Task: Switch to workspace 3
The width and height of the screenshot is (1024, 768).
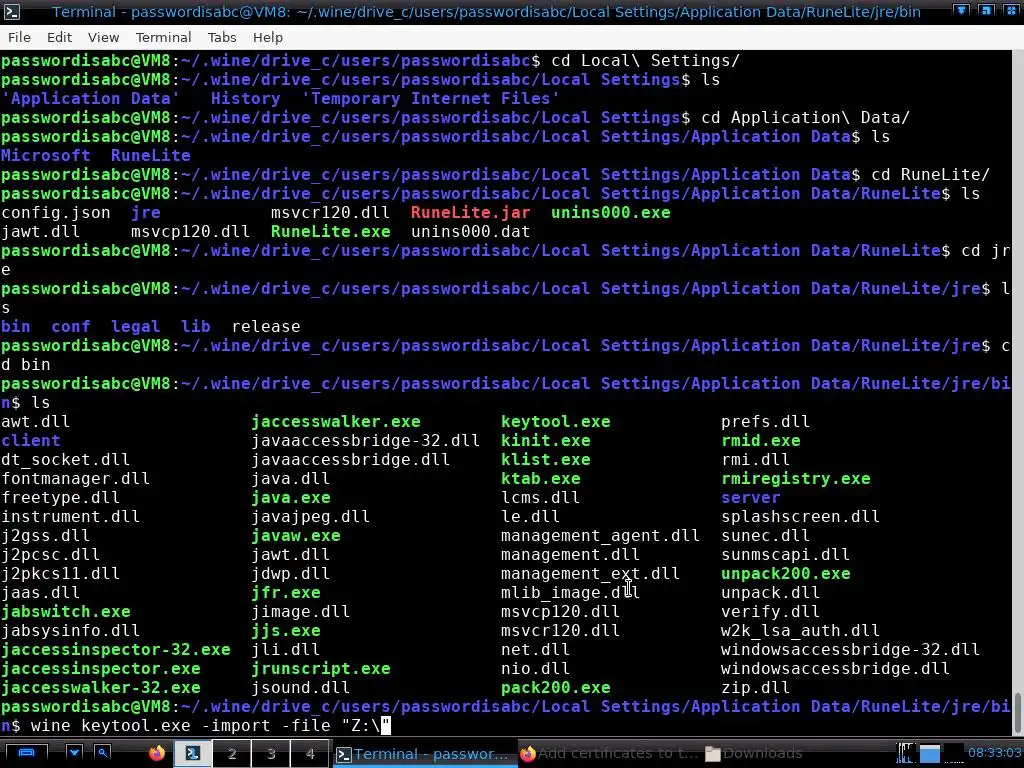Action: click(271, 753)
